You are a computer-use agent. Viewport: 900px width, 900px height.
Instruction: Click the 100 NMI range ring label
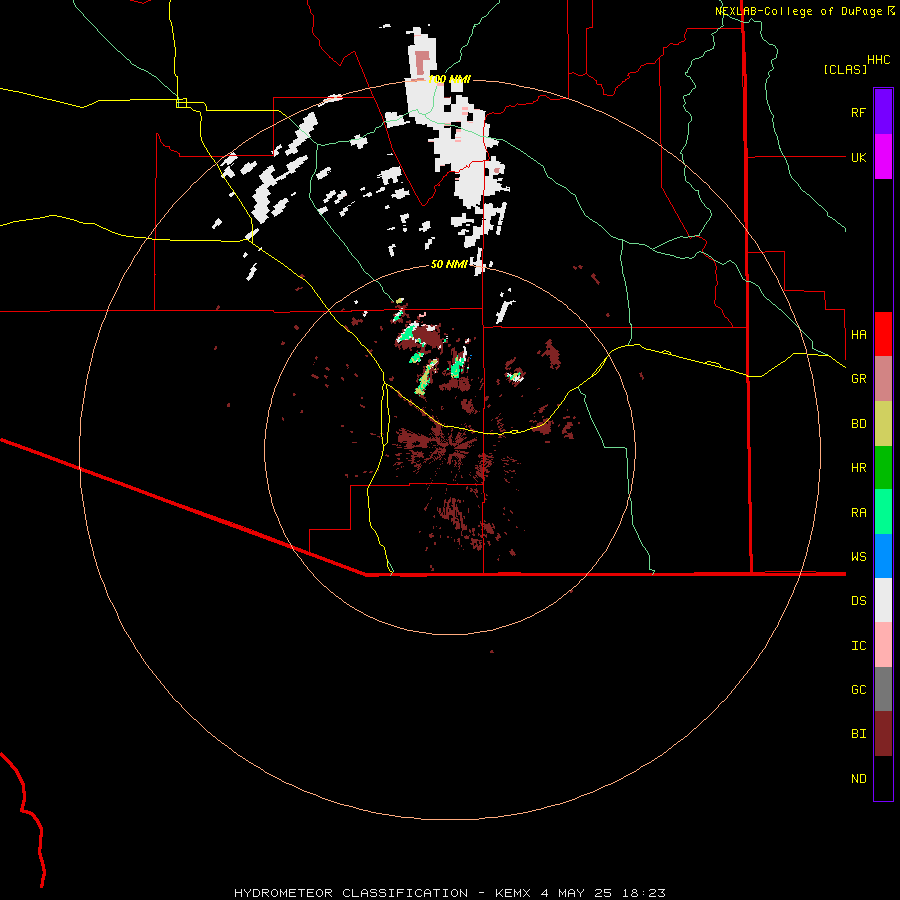(x=449, y=79)
